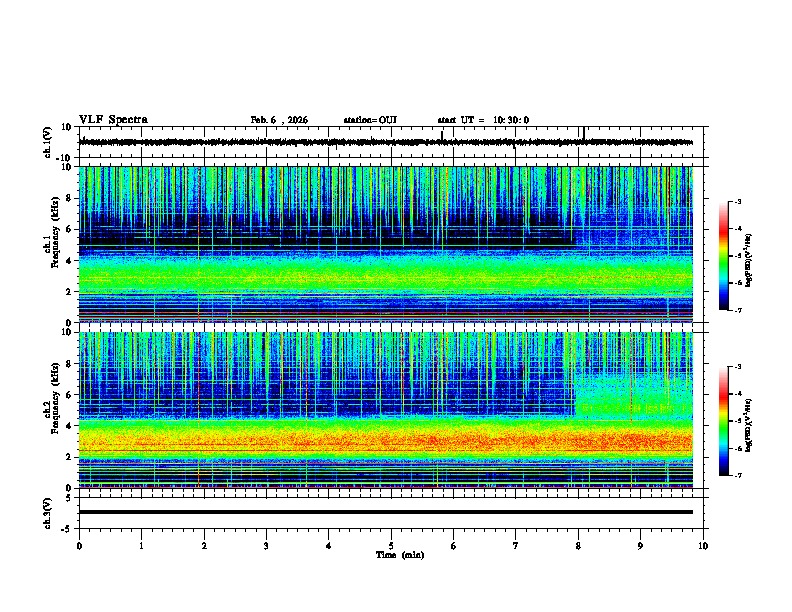792x612 pixels.
Task: Click the "1" tick on the Time axis
Action: tap(141, 546)
